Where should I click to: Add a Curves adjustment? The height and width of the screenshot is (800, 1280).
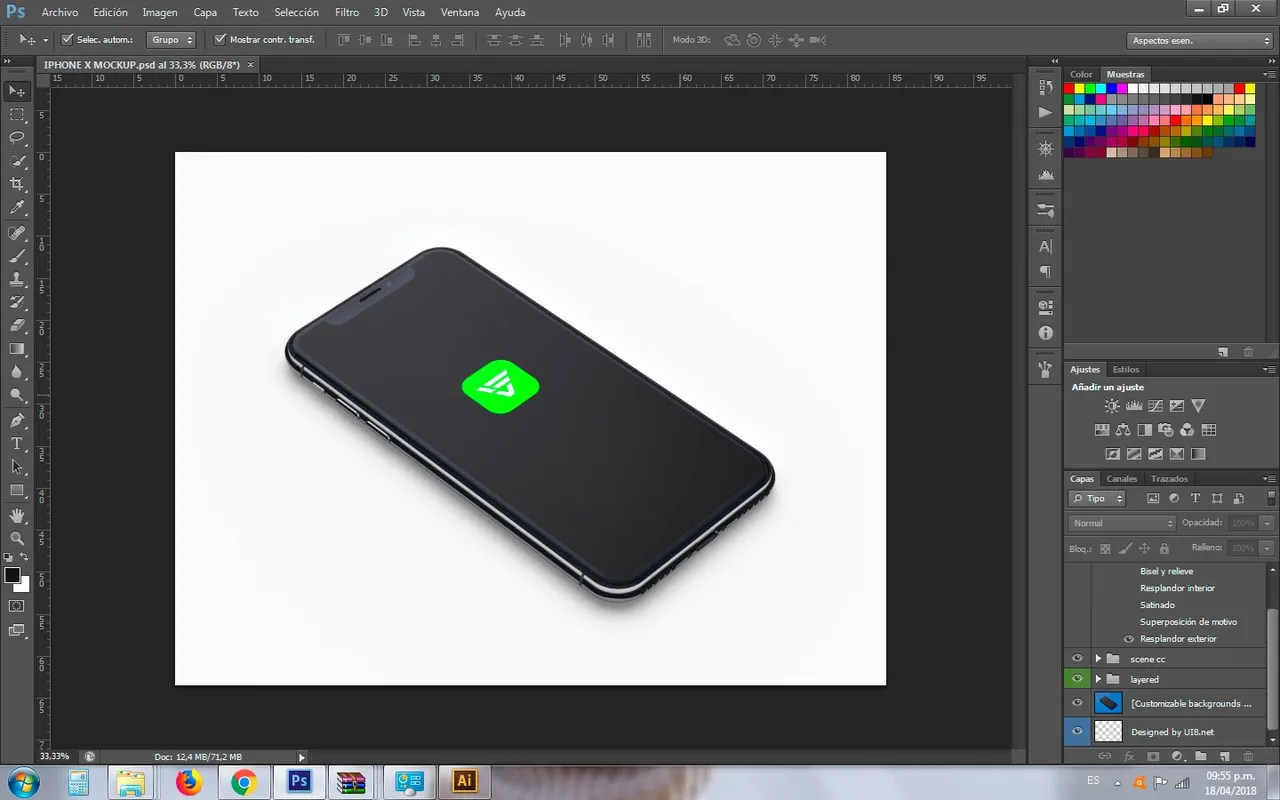tap(1155, 406)
